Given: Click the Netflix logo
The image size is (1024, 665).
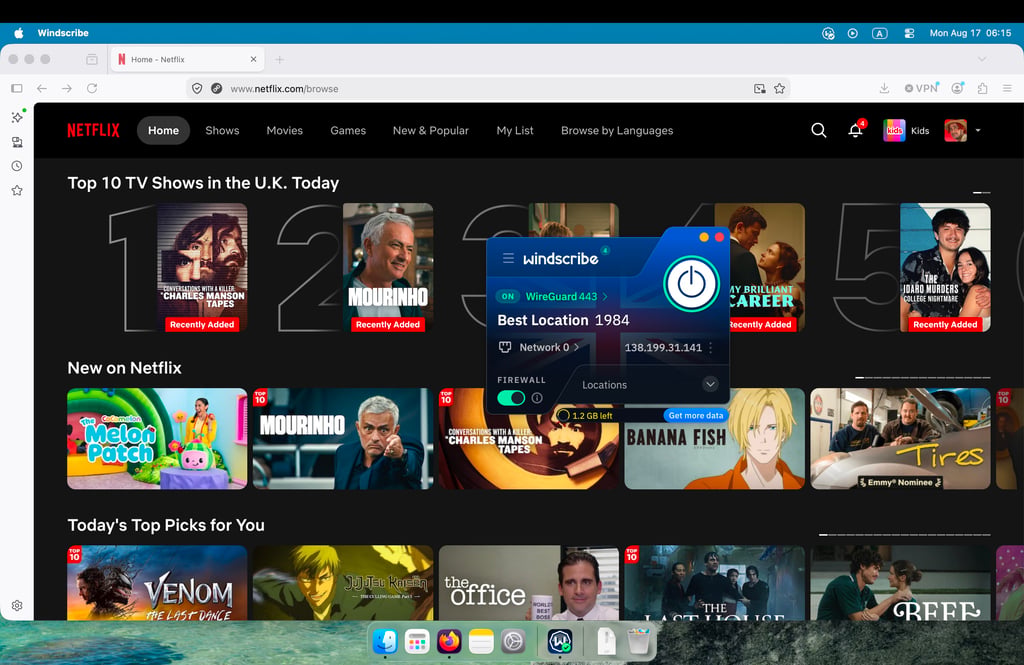Looking at the screenshot, I should pos(93,131).
